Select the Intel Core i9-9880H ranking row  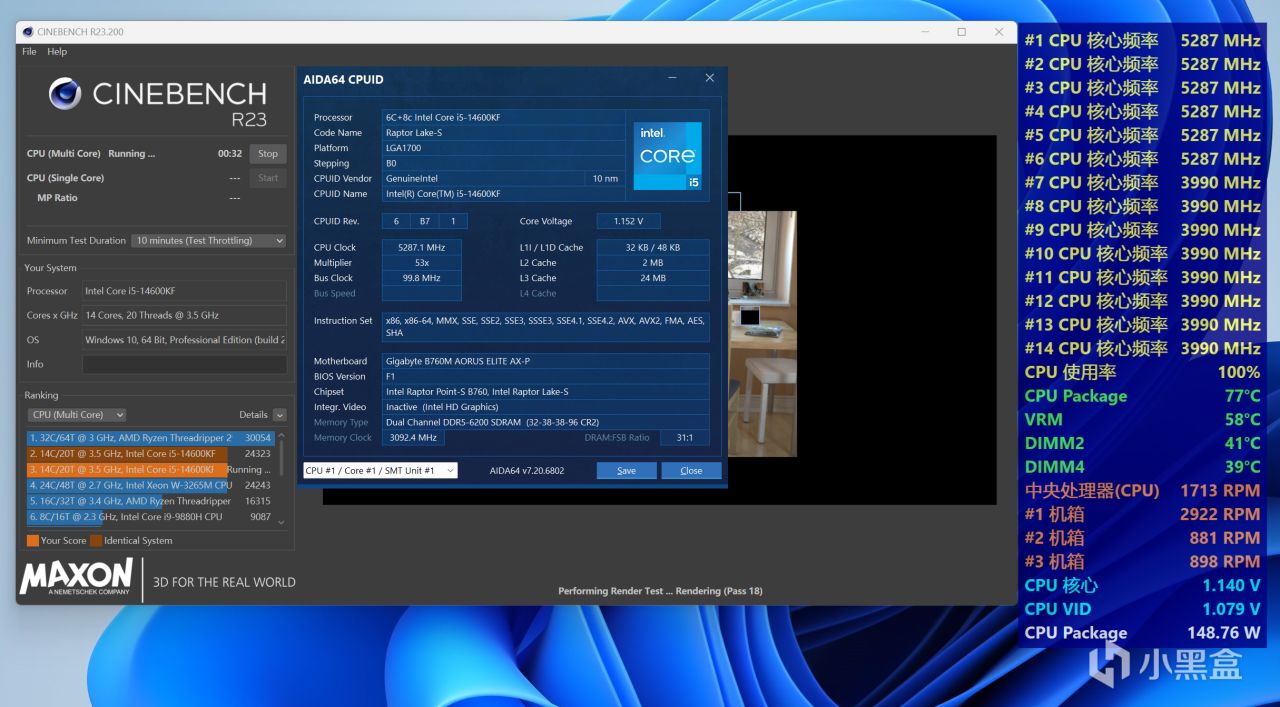(150, 517)
